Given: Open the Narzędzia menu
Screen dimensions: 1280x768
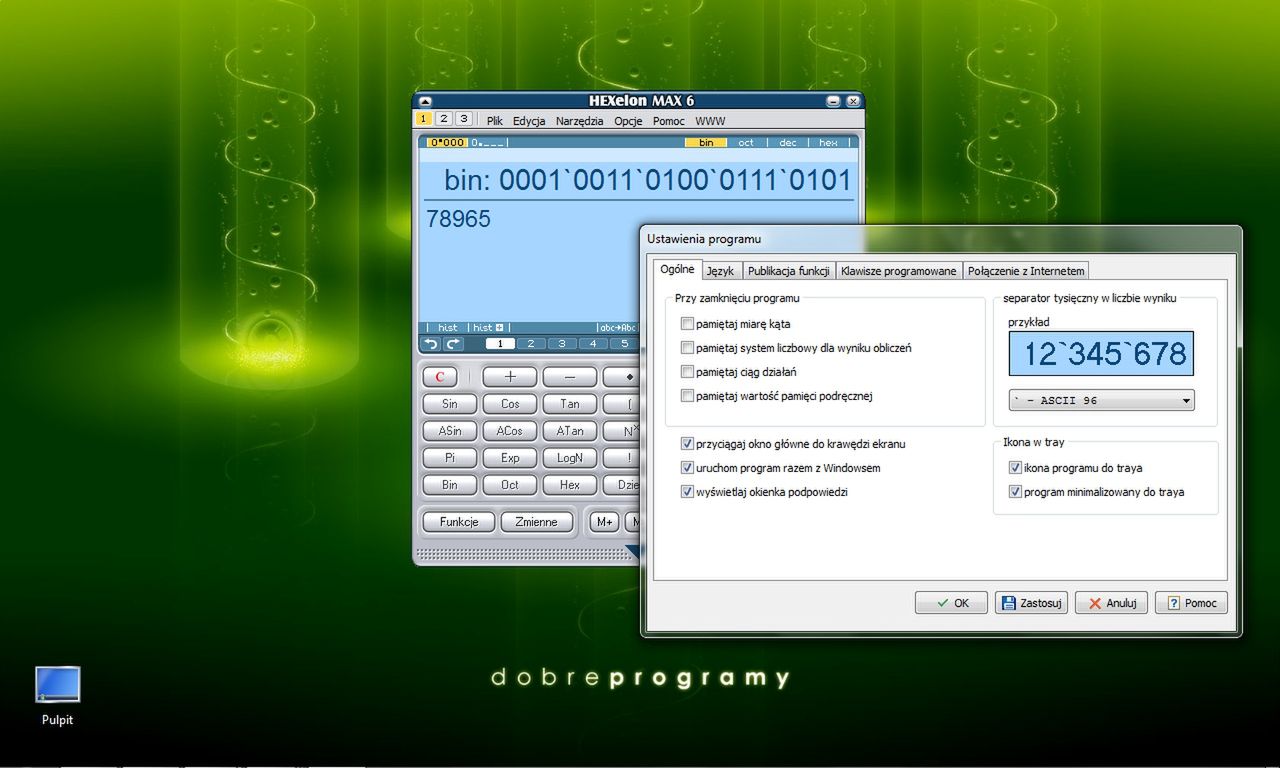Looking at the screenshot, I should click(x=580, y=121).
